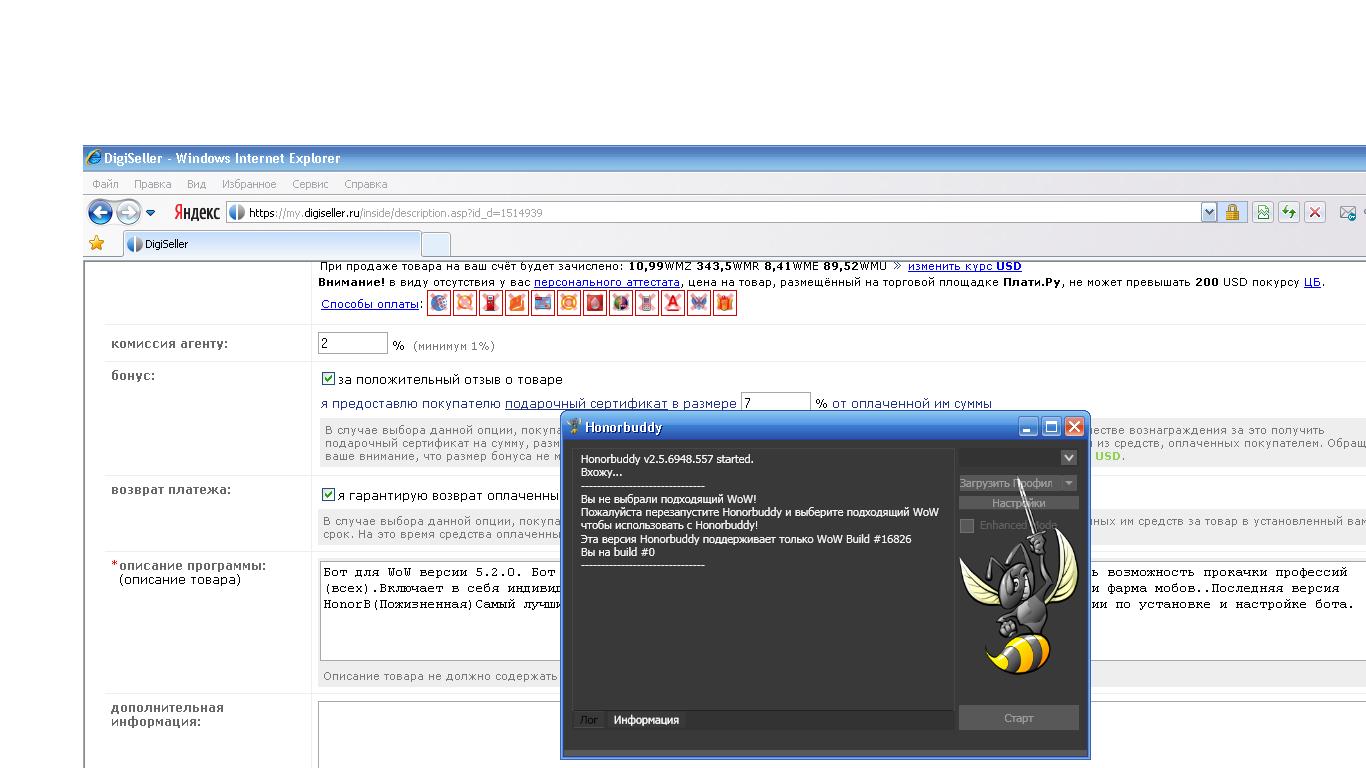Open the Справка menu

pos(365,184)
